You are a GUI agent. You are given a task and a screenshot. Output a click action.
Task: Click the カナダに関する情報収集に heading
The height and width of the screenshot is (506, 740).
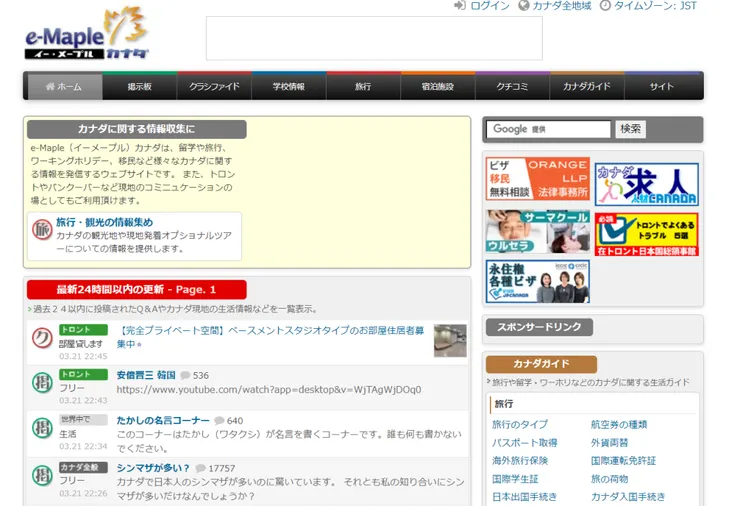[136, 129]
